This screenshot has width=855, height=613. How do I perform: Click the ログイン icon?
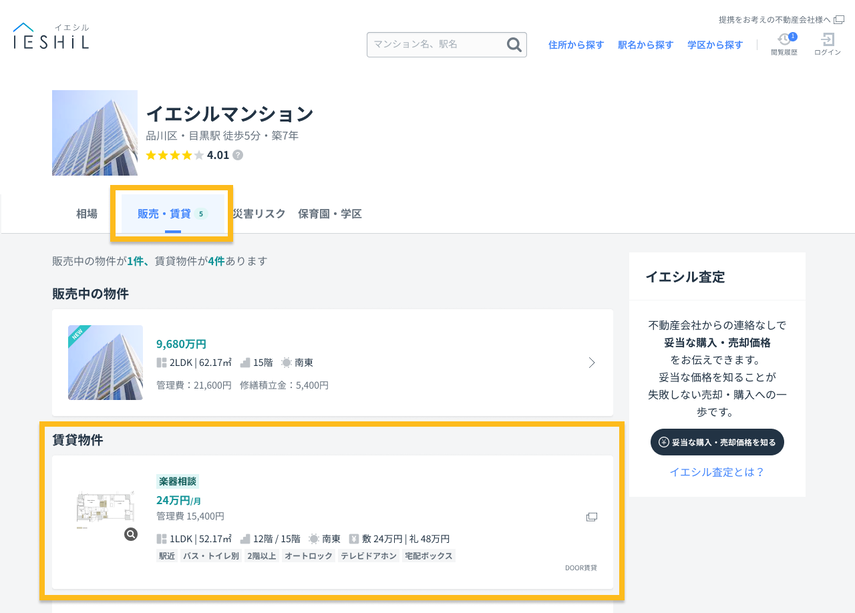(827, 44)
